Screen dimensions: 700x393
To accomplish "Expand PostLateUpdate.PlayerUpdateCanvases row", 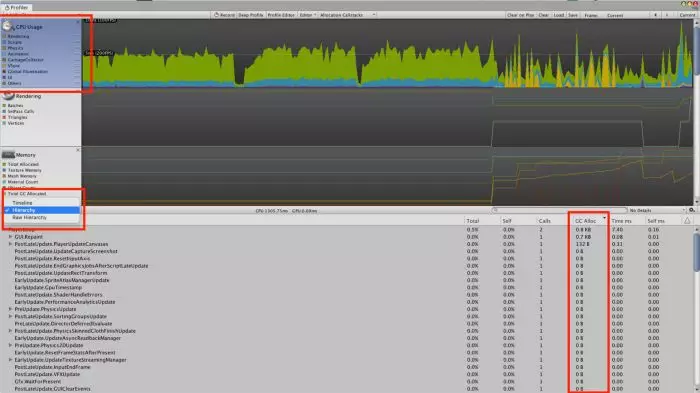I will 10,244.
